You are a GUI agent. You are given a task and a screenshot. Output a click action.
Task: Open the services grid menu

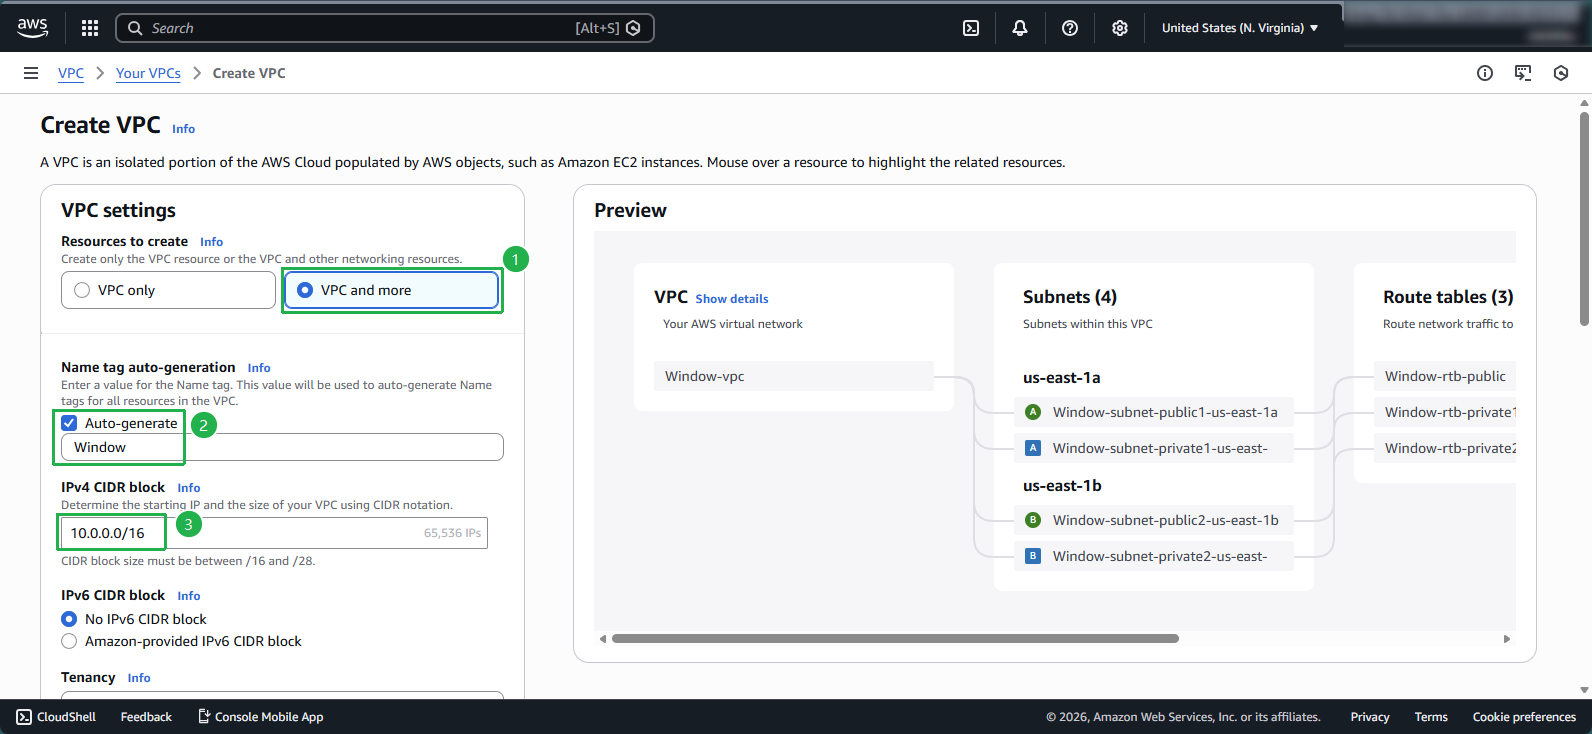click(x=90, y=28)
